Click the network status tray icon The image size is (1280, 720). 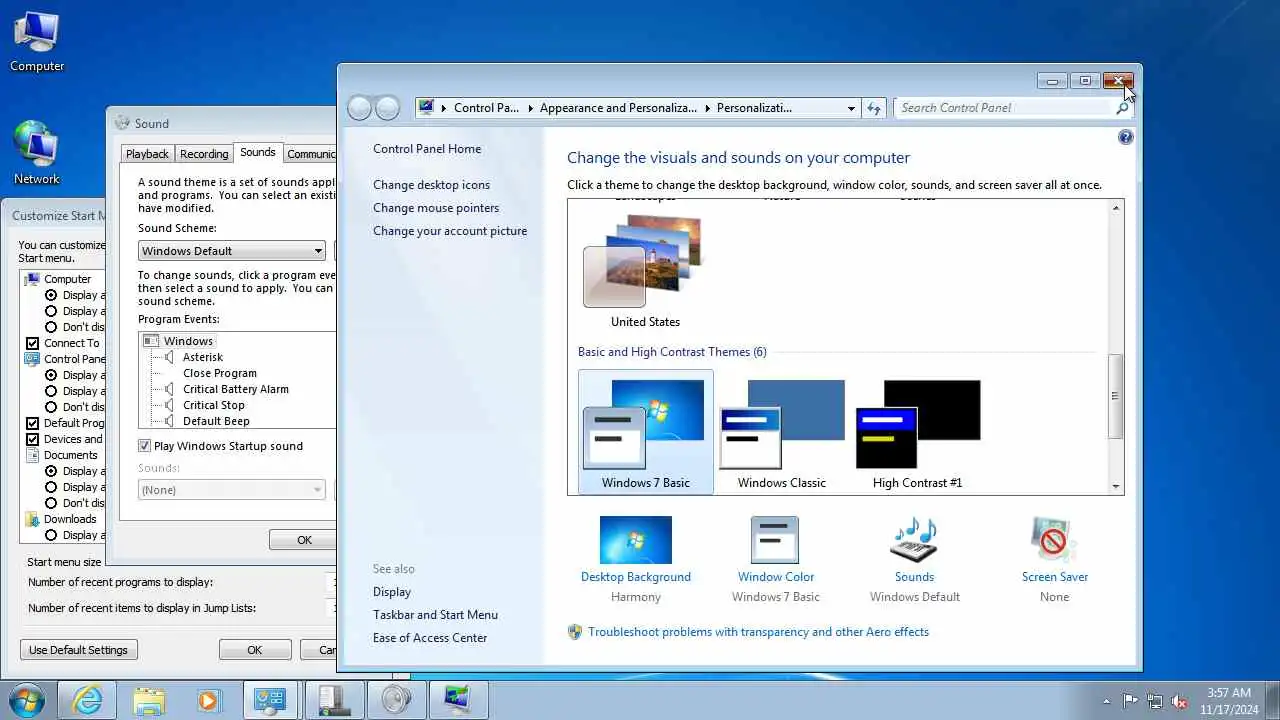coord(1155,701)
